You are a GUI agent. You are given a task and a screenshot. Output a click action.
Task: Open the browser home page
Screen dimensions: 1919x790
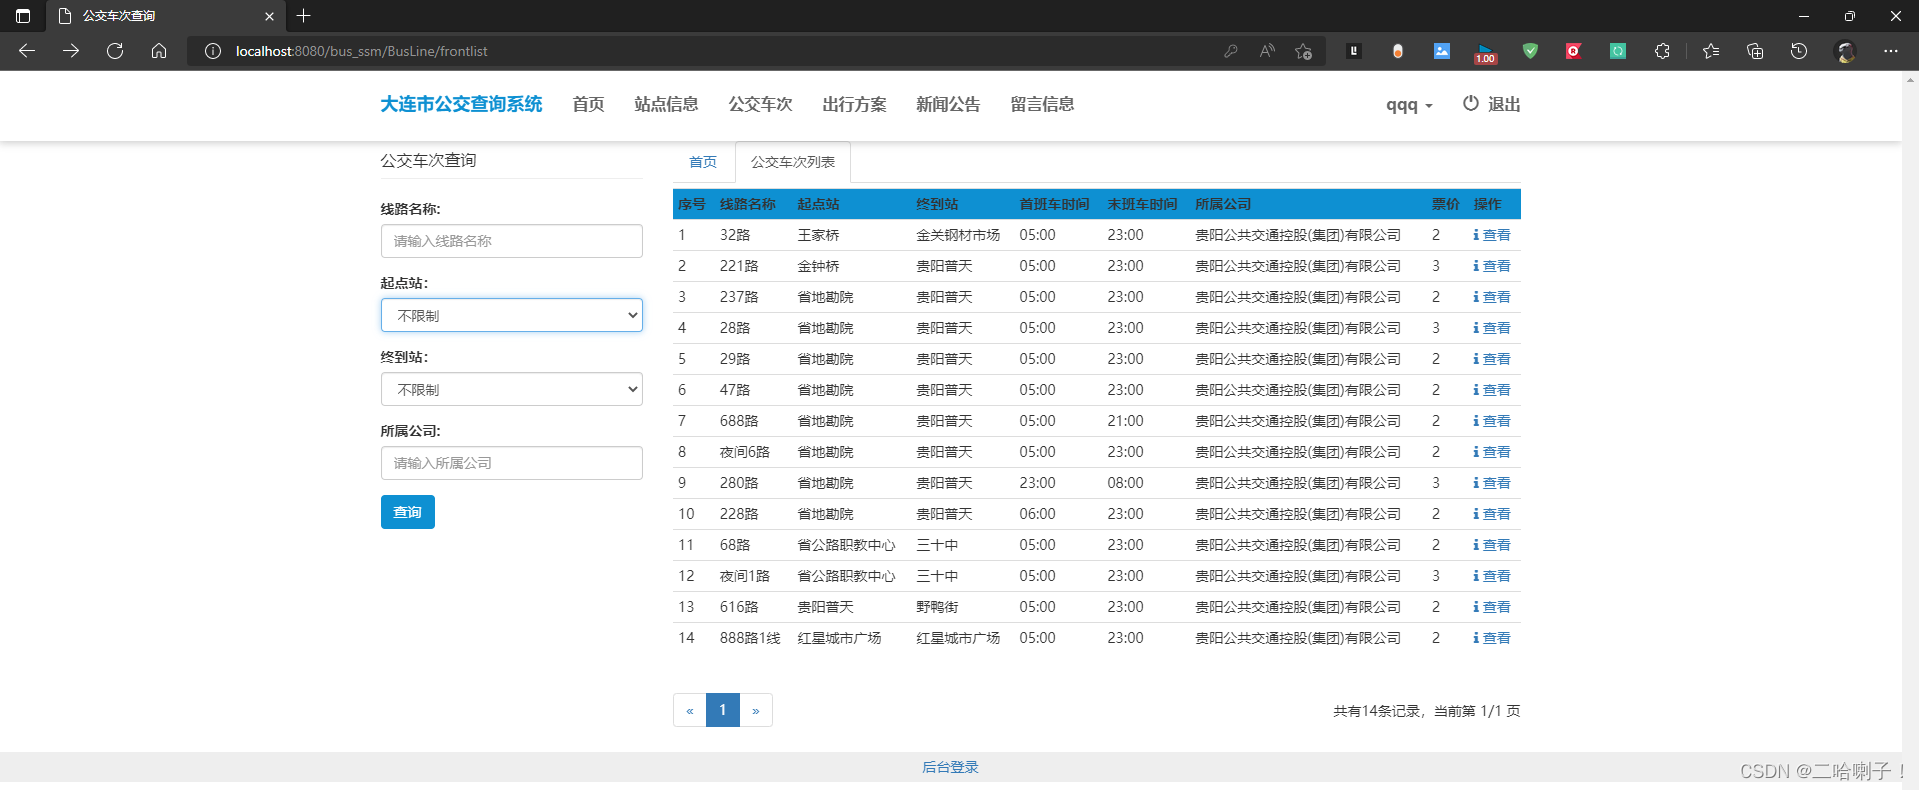tap(159, 51)
